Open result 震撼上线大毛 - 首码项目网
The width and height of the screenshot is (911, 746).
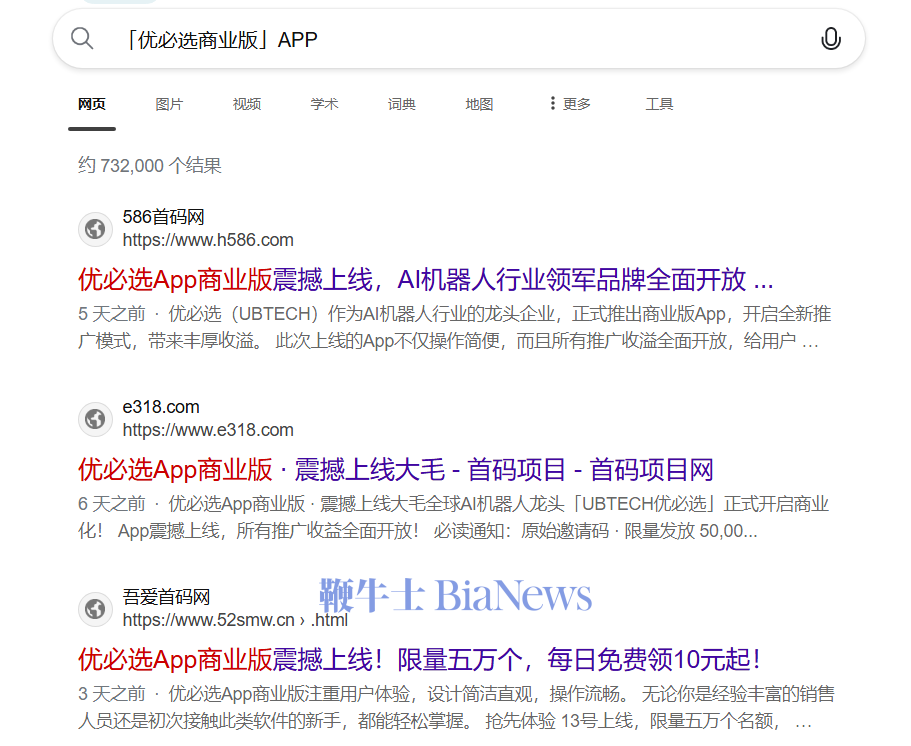(396, 469)
